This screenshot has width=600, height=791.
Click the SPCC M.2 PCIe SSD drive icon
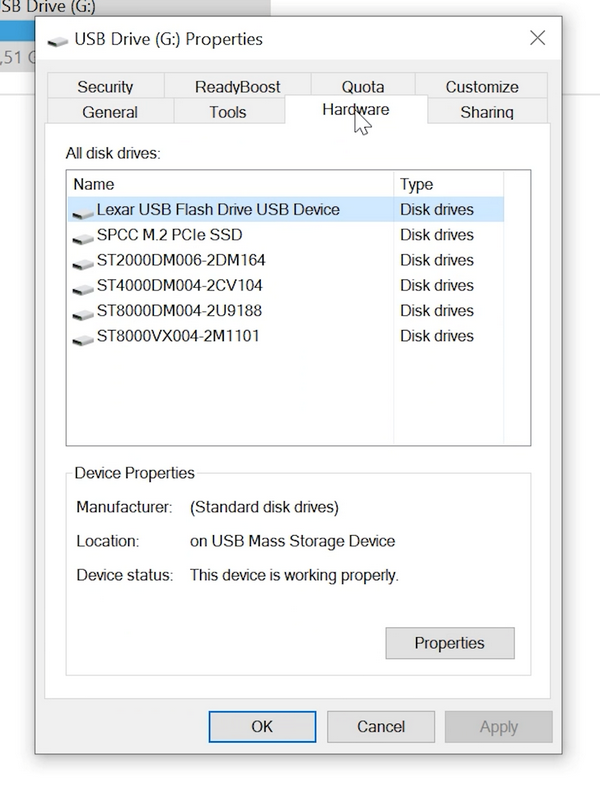click(x=83, y=237)
